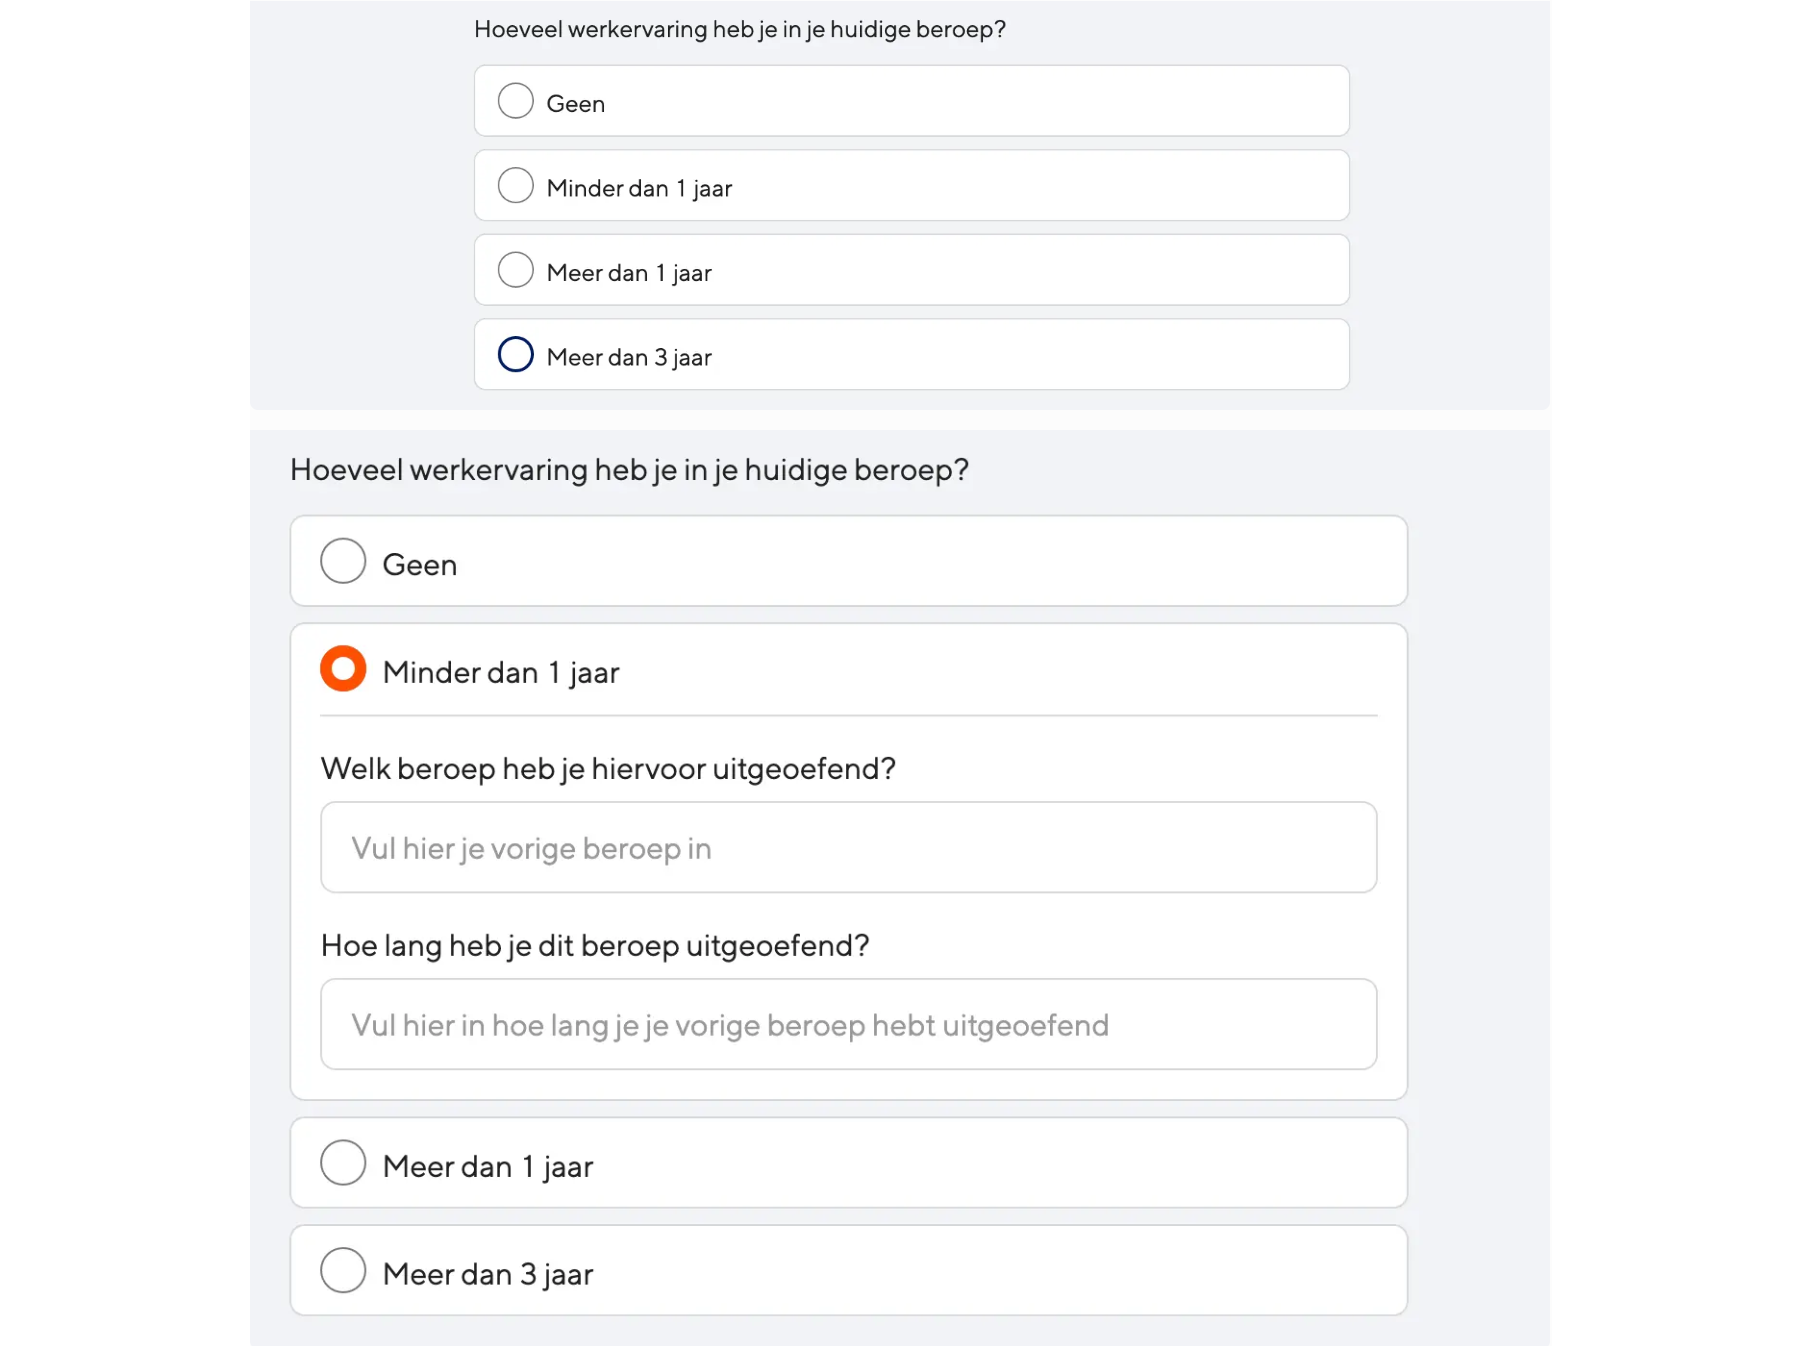1795x1346 pixels.
Task: Click the top question title about werkervaring
Action: tap(739, 29)
